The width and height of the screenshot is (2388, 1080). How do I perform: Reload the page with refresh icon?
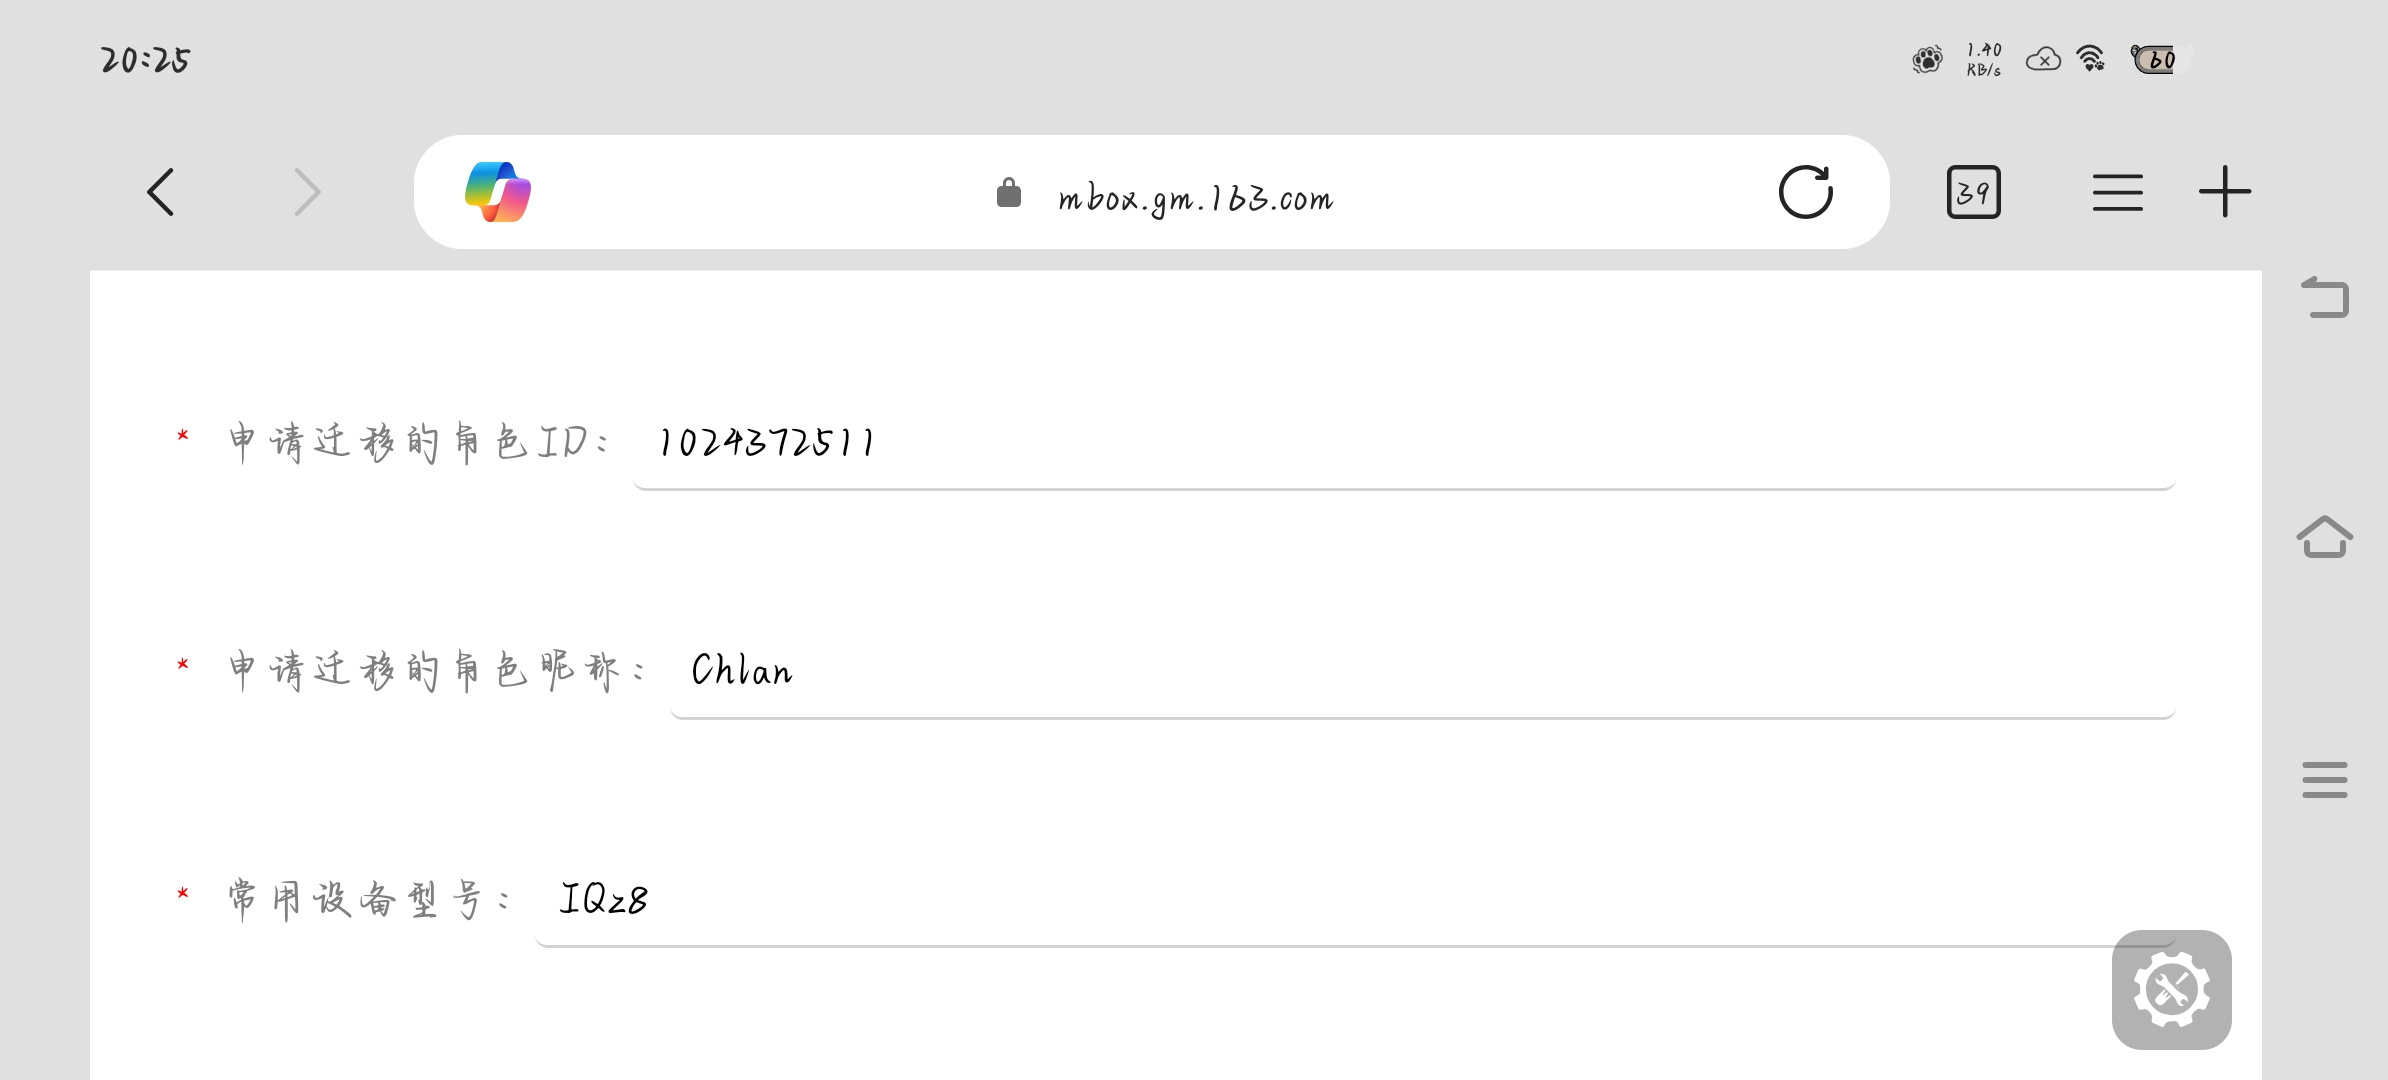pos(1805,192)
